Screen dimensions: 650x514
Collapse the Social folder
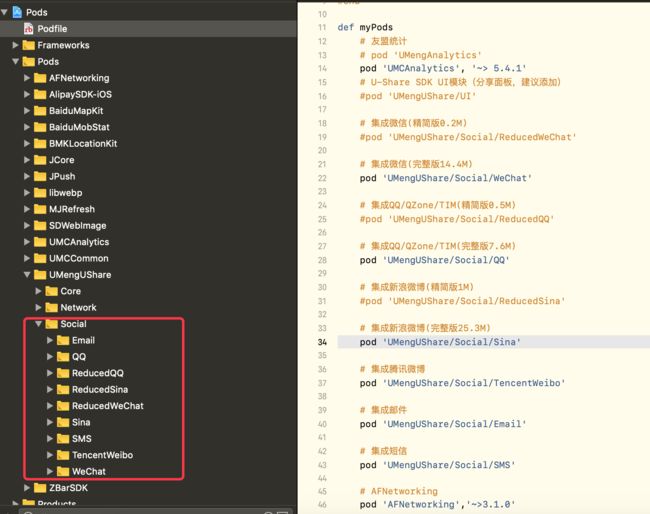[39, 324]
